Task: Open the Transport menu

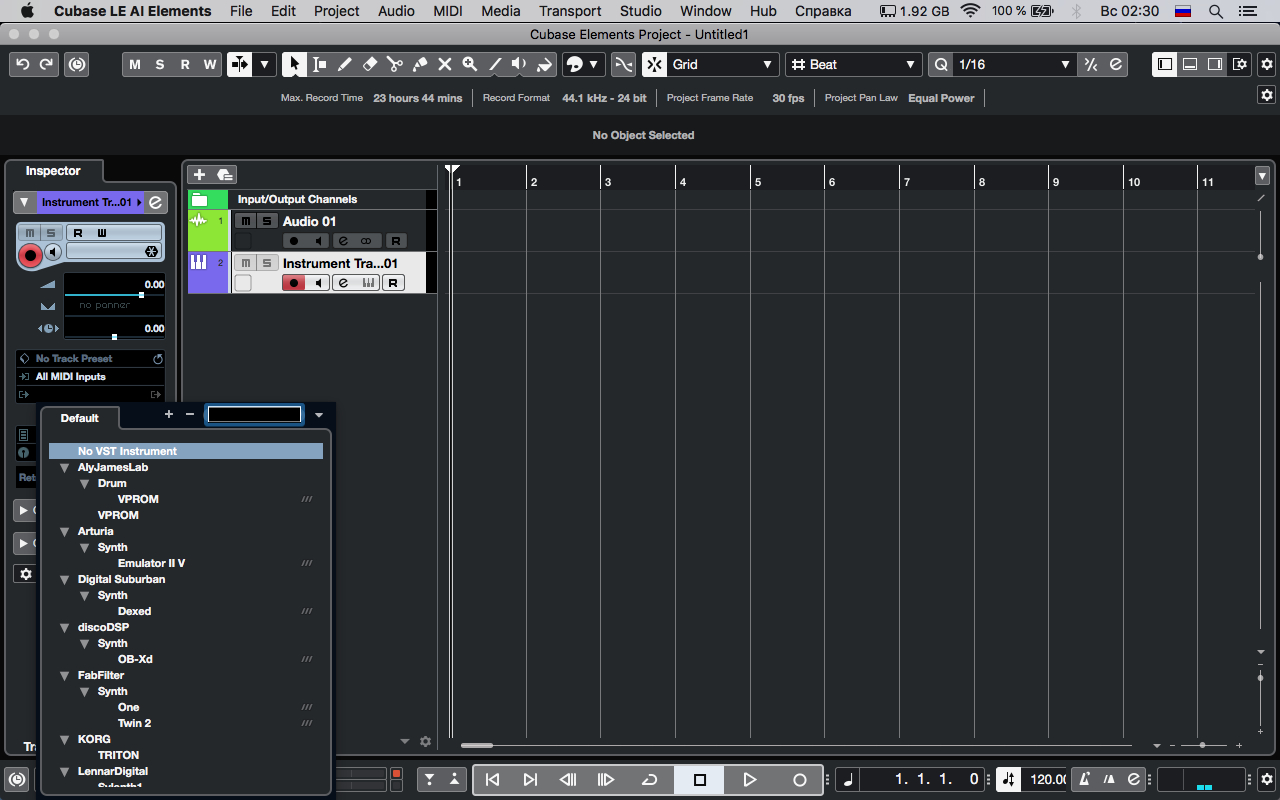Action: 570,11
